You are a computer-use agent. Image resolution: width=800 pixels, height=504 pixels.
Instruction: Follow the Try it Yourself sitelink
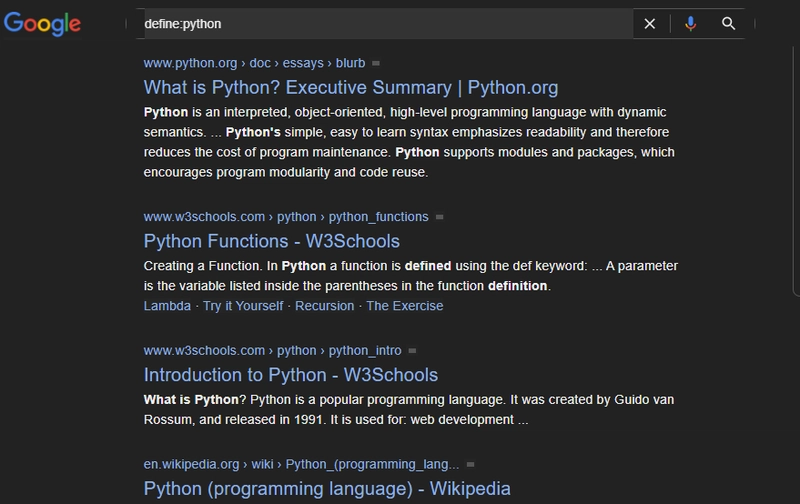243,306
